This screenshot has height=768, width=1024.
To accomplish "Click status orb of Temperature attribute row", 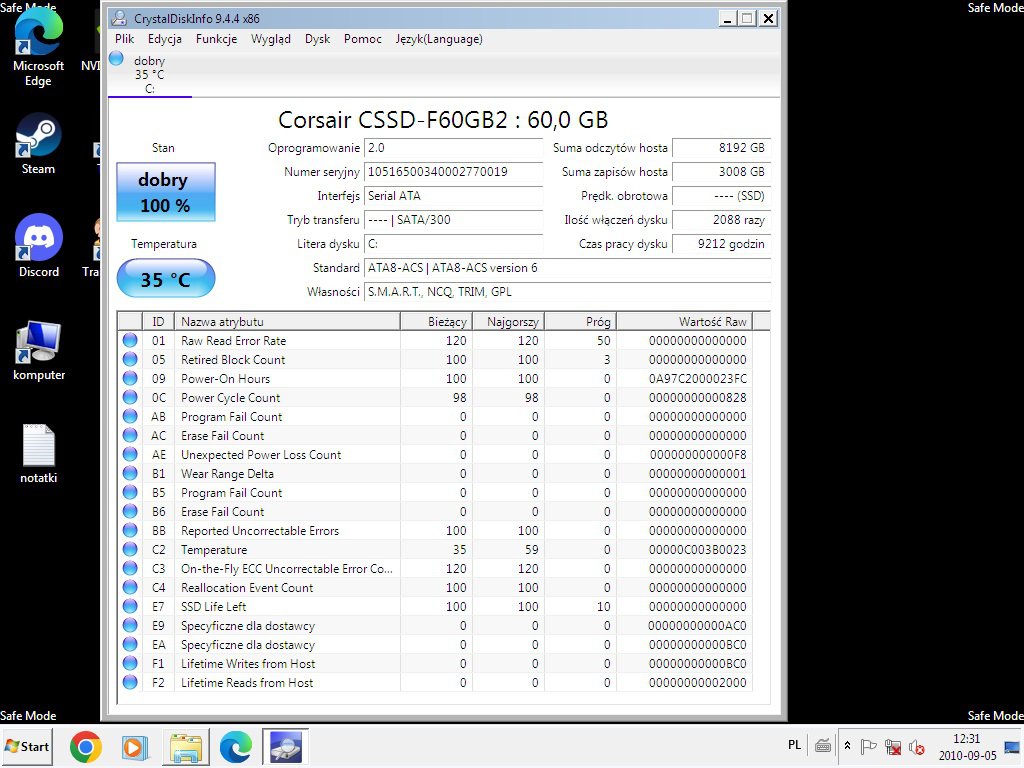I will pos(130,549).
